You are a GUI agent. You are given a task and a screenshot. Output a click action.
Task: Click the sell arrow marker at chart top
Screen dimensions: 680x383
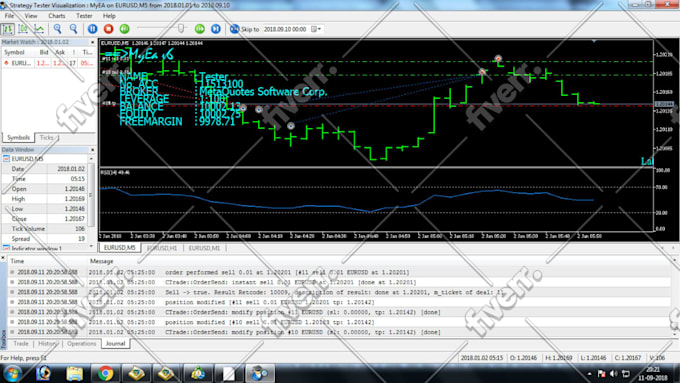498,58
